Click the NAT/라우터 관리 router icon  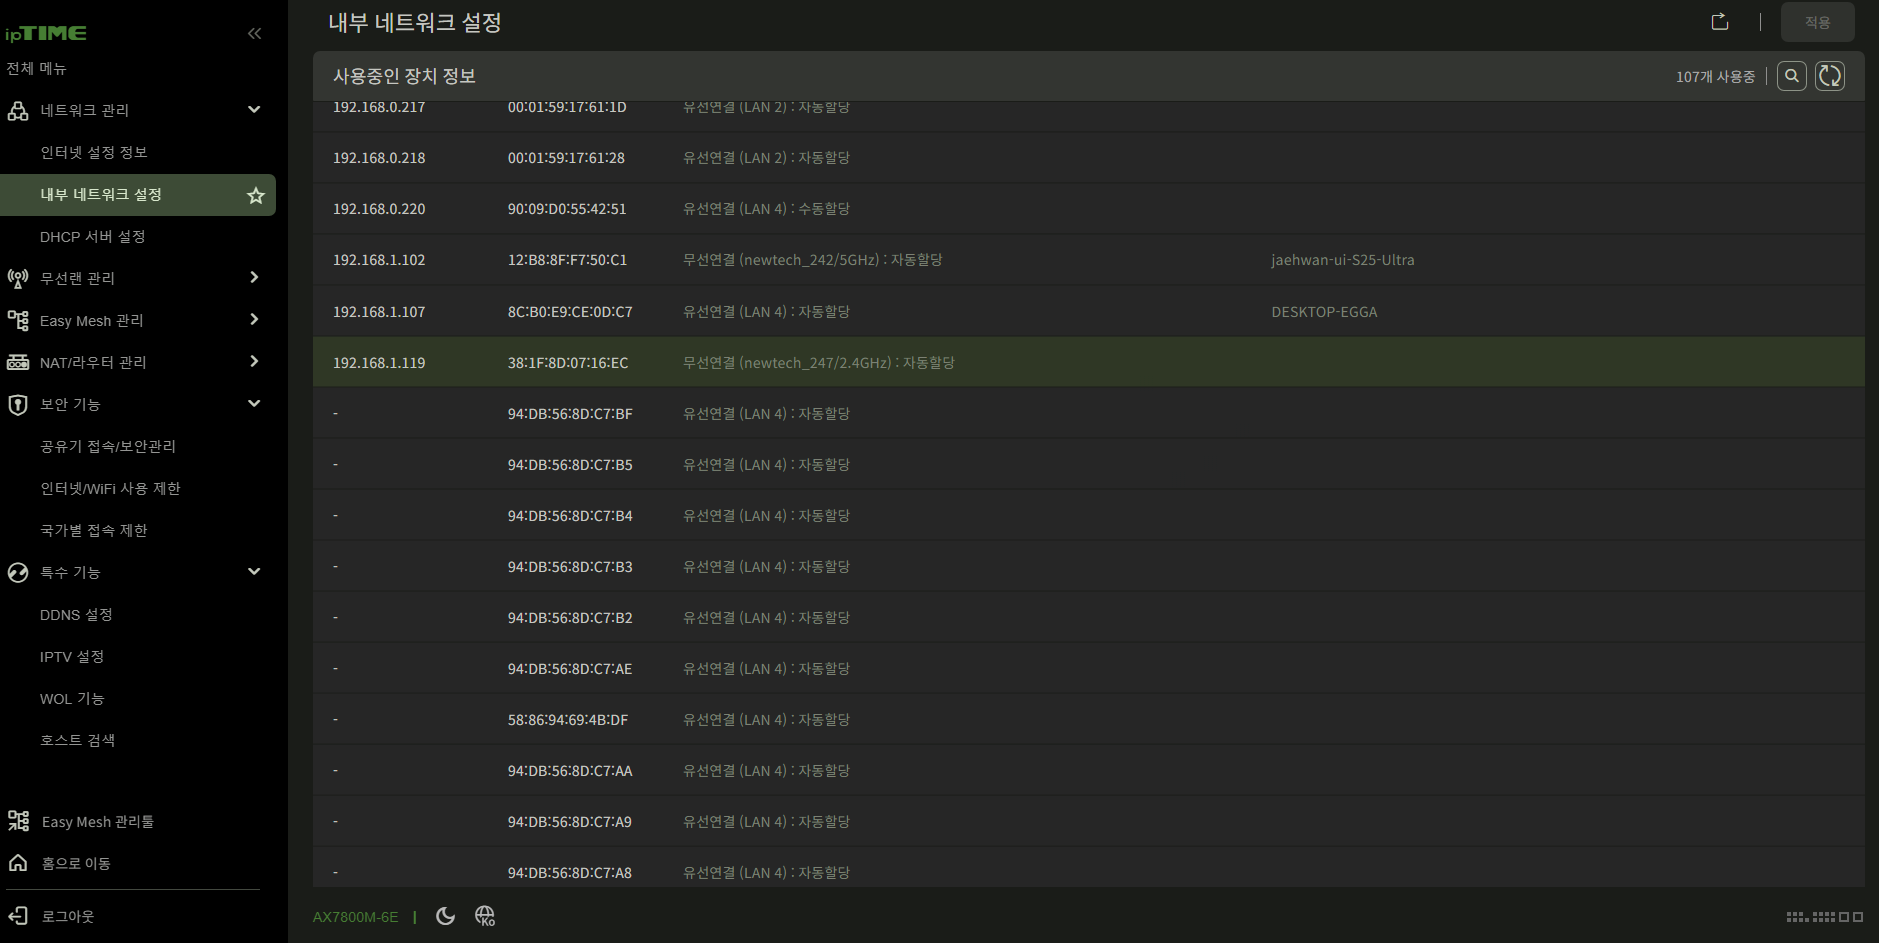coord(18,362)
